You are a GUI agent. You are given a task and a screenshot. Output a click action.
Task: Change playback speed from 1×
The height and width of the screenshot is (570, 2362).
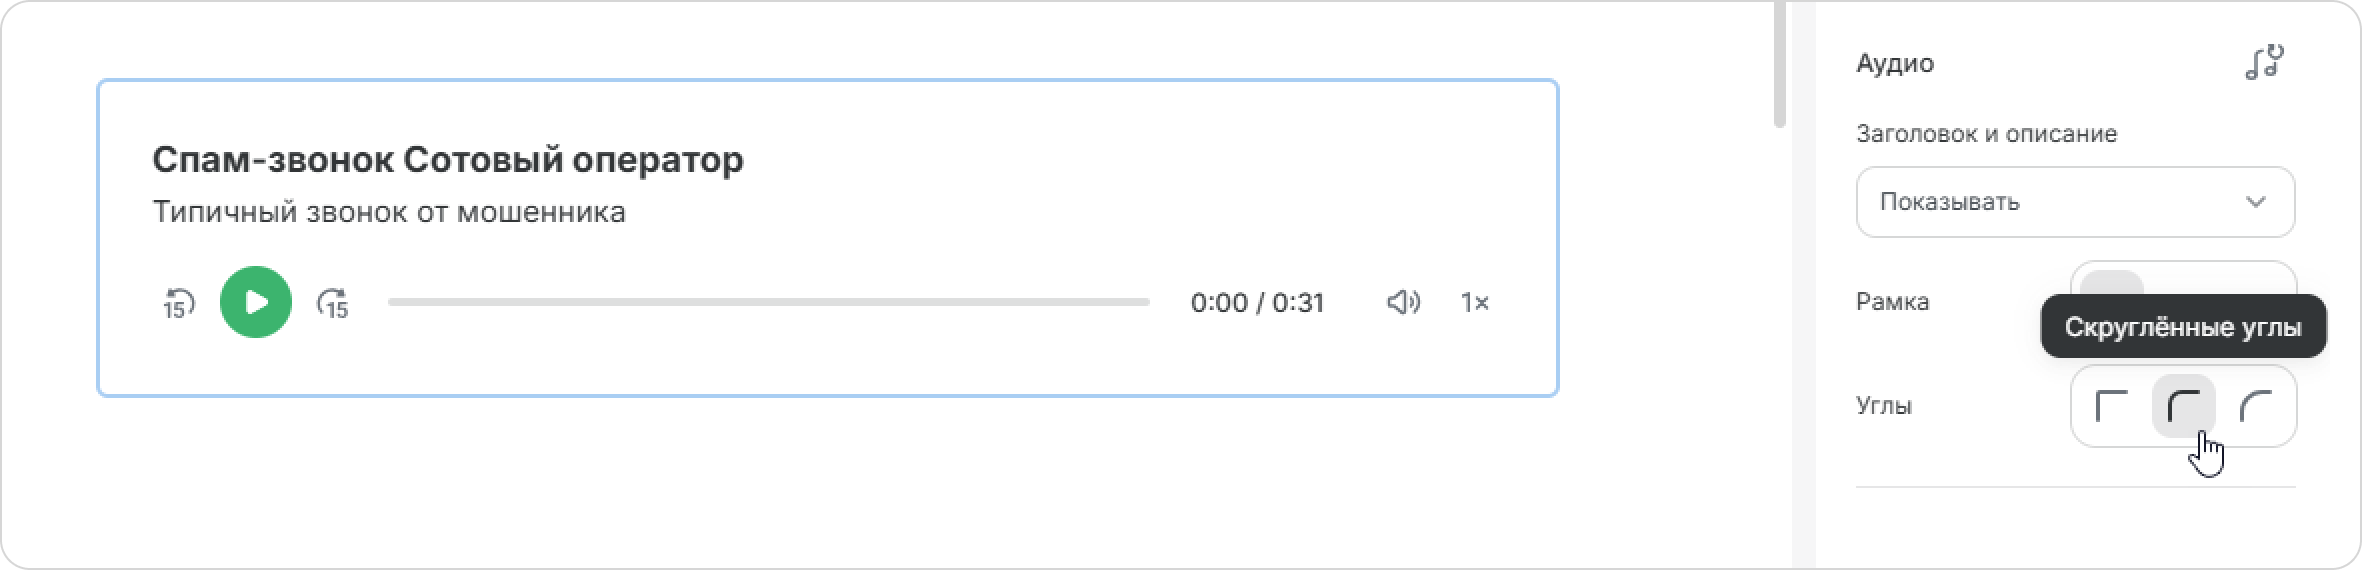point(1475,302)
